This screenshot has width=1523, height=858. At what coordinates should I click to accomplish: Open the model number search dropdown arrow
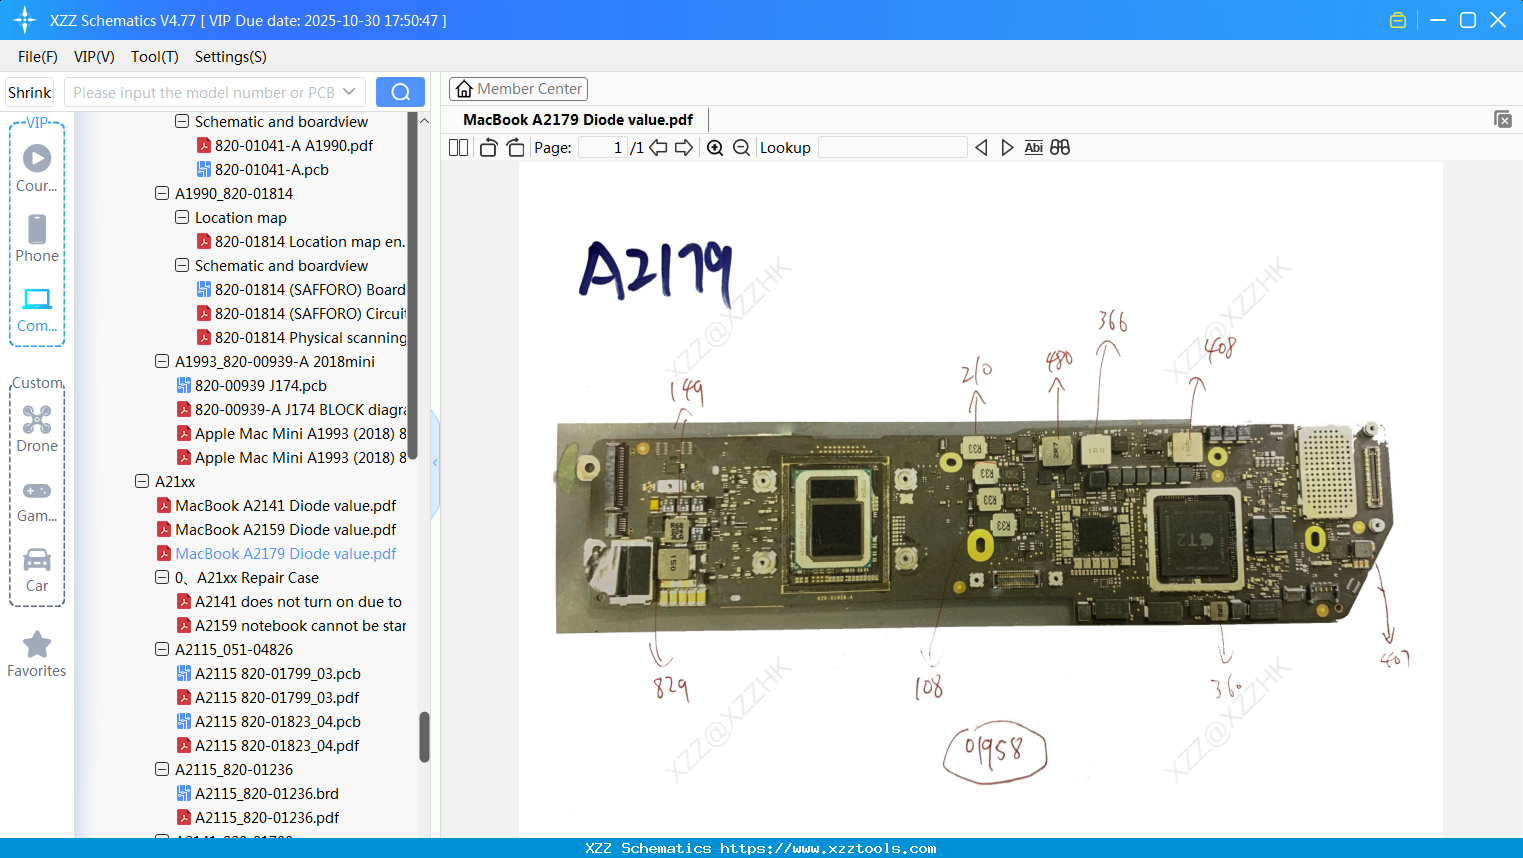(x=349, y=92)
